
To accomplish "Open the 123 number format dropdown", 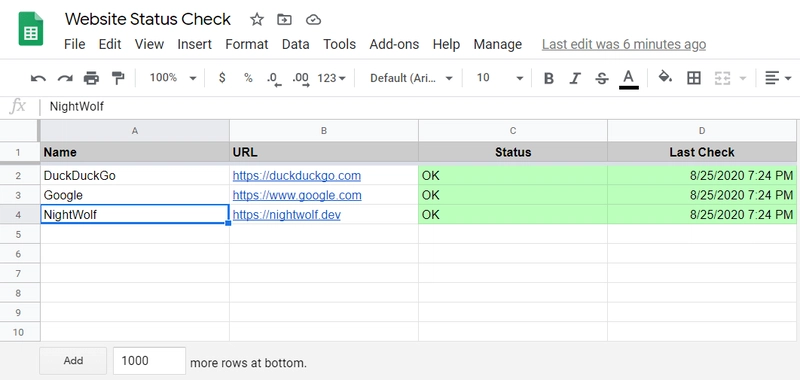I will (x=332, y=78).
